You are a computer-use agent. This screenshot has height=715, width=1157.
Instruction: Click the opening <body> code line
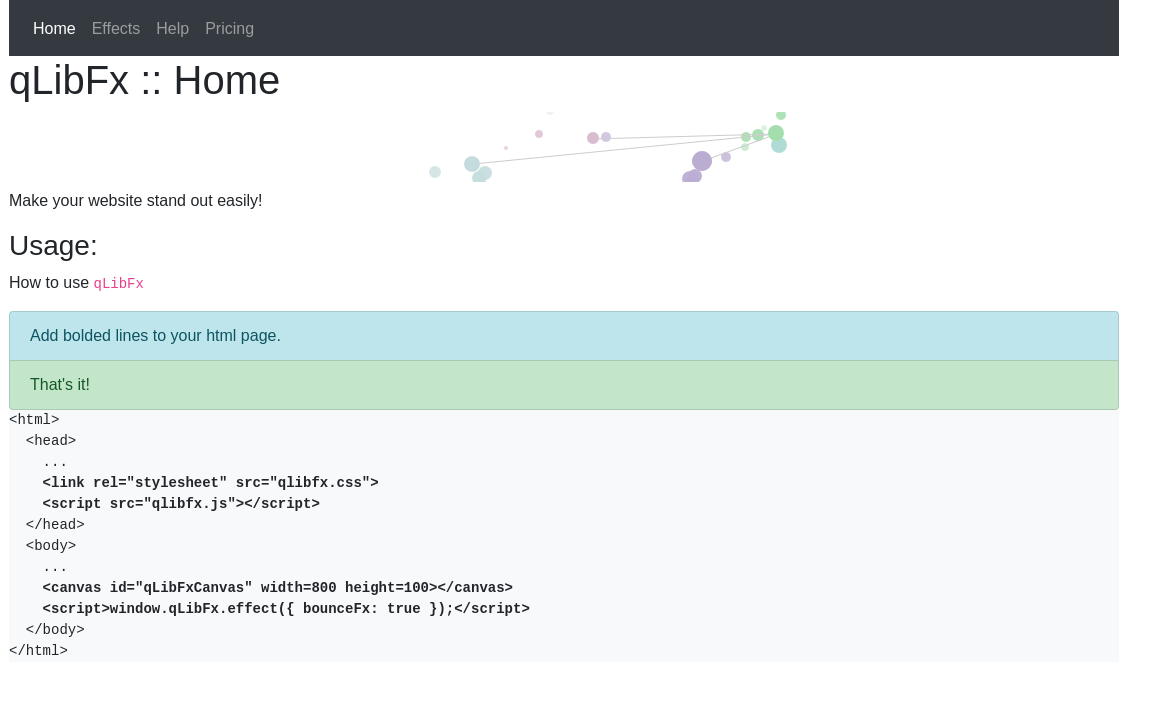tap(51, 546)
